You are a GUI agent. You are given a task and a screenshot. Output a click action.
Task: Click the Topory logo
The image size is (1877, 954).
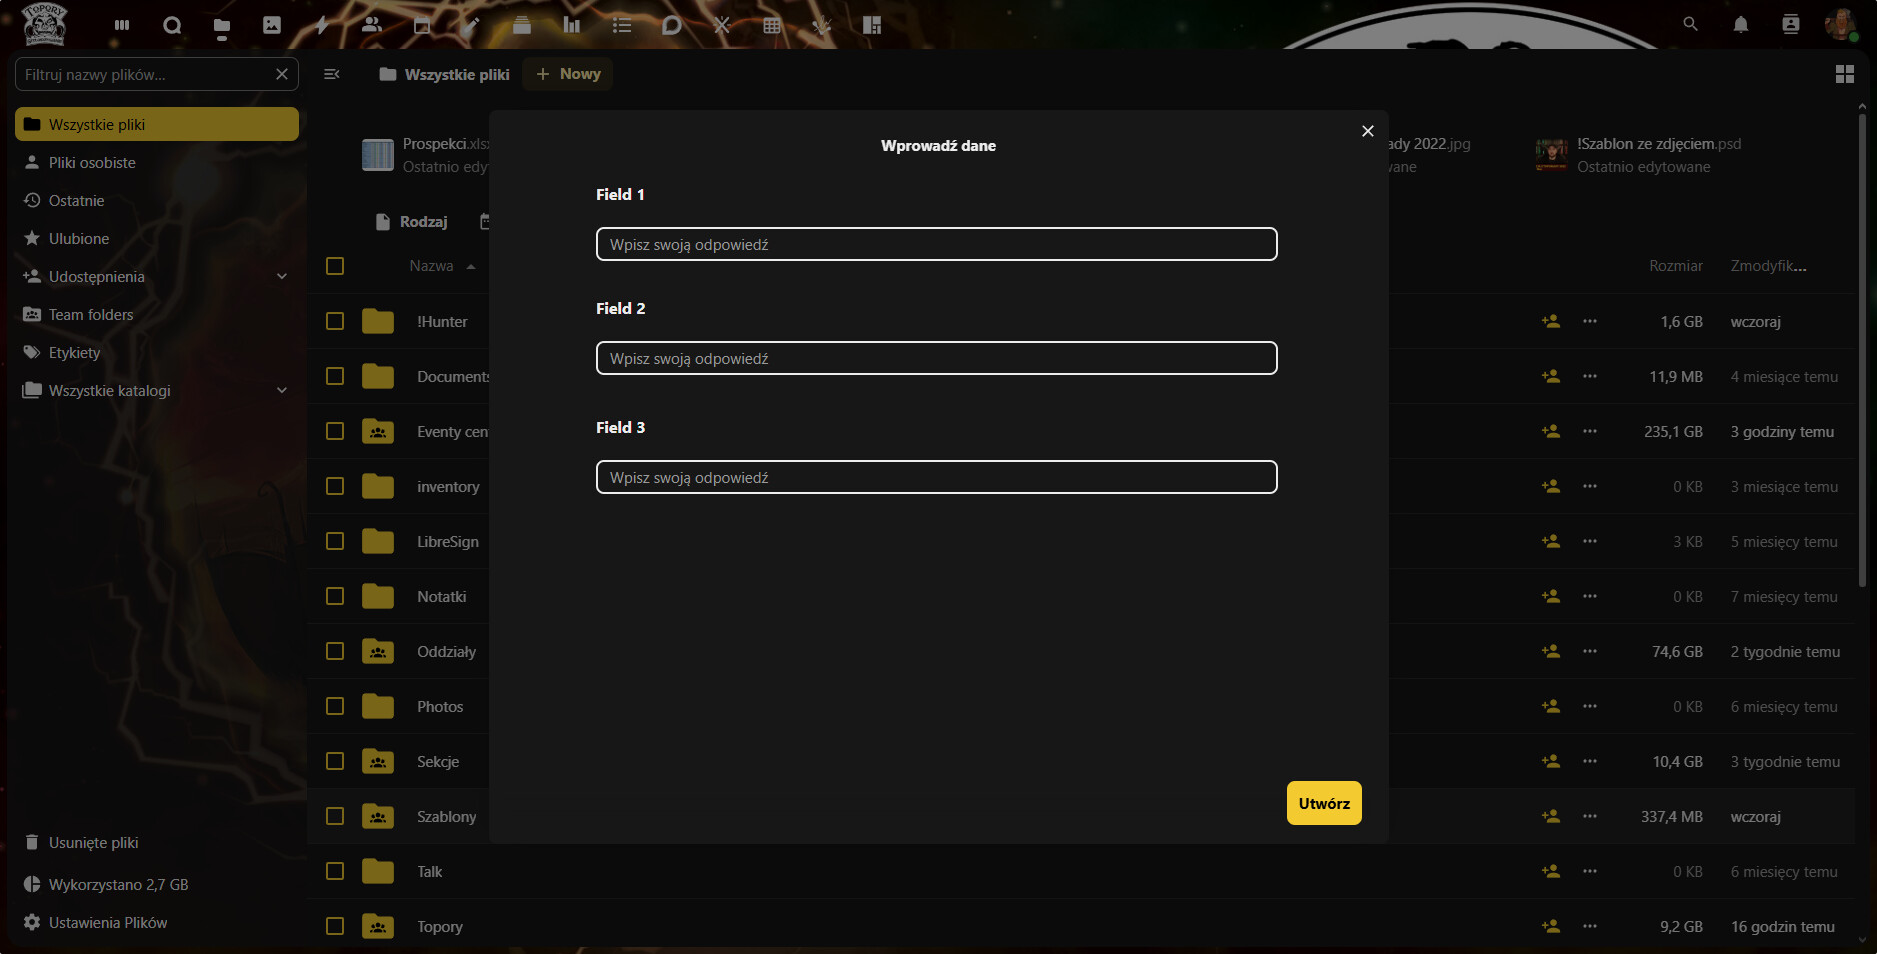point(44,24)
